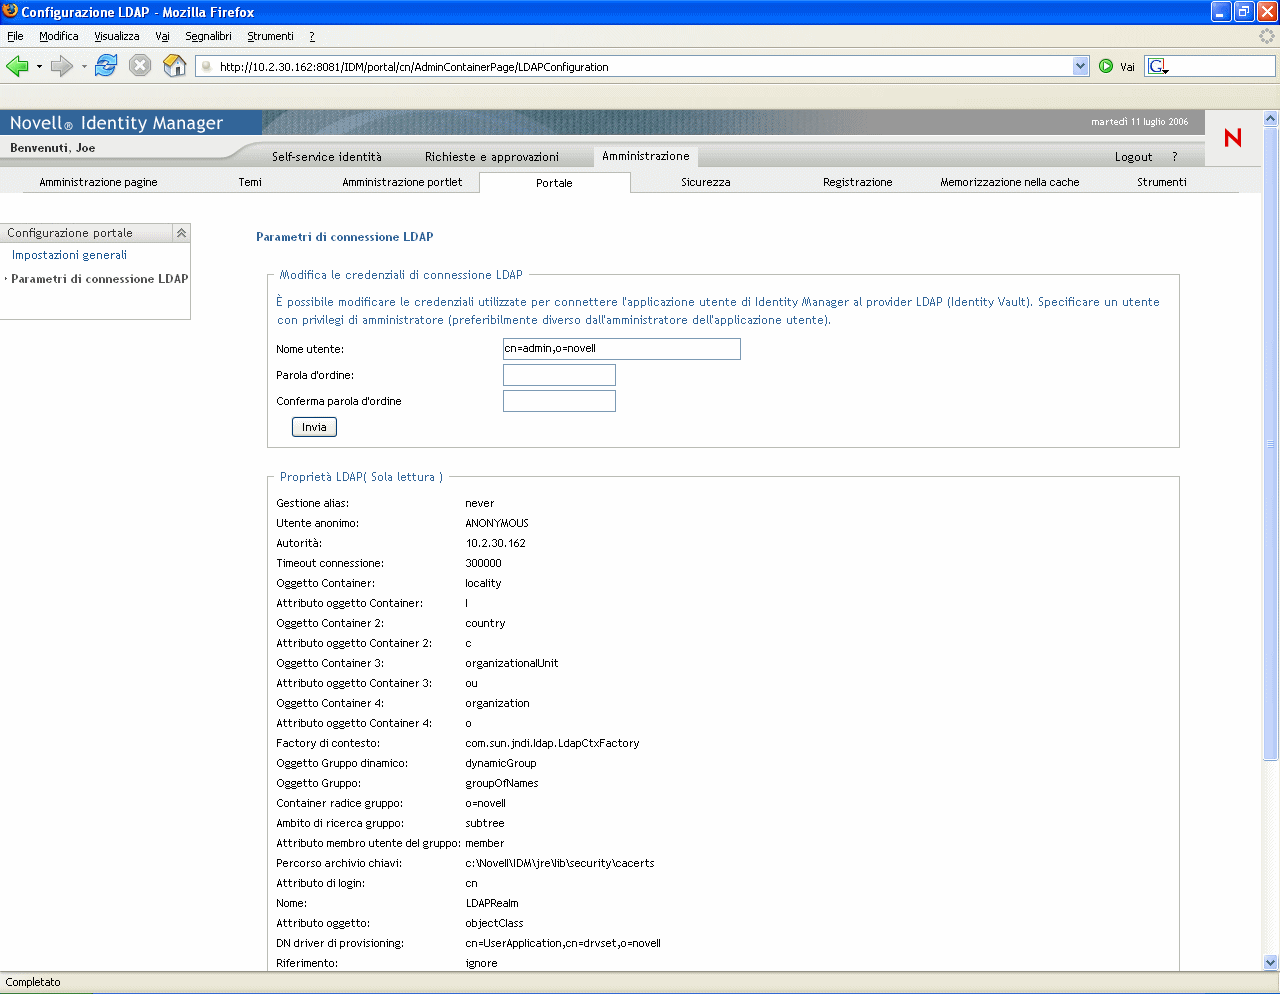1280x994 pixels.
Task: Collapse the Configurazione portale panel
Action: pos(181,233)
